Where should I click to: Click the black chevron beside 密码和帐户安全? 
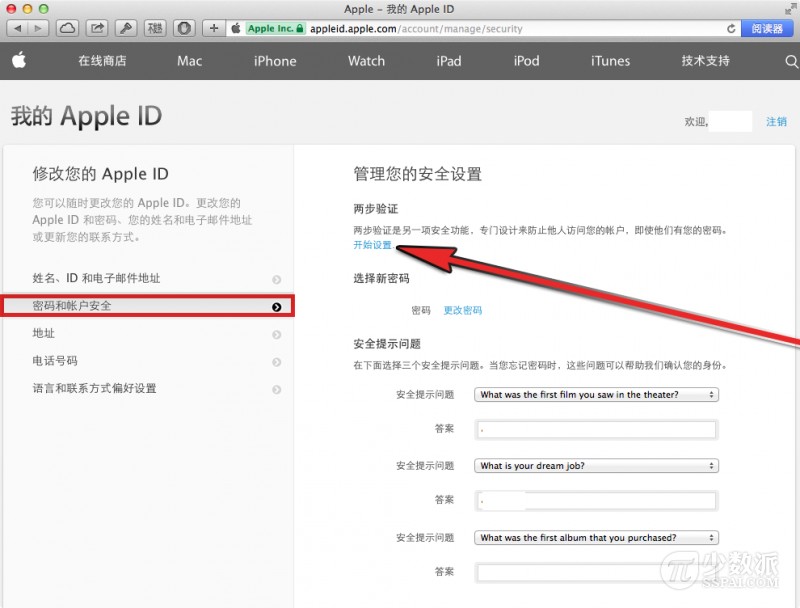(277, 307)
